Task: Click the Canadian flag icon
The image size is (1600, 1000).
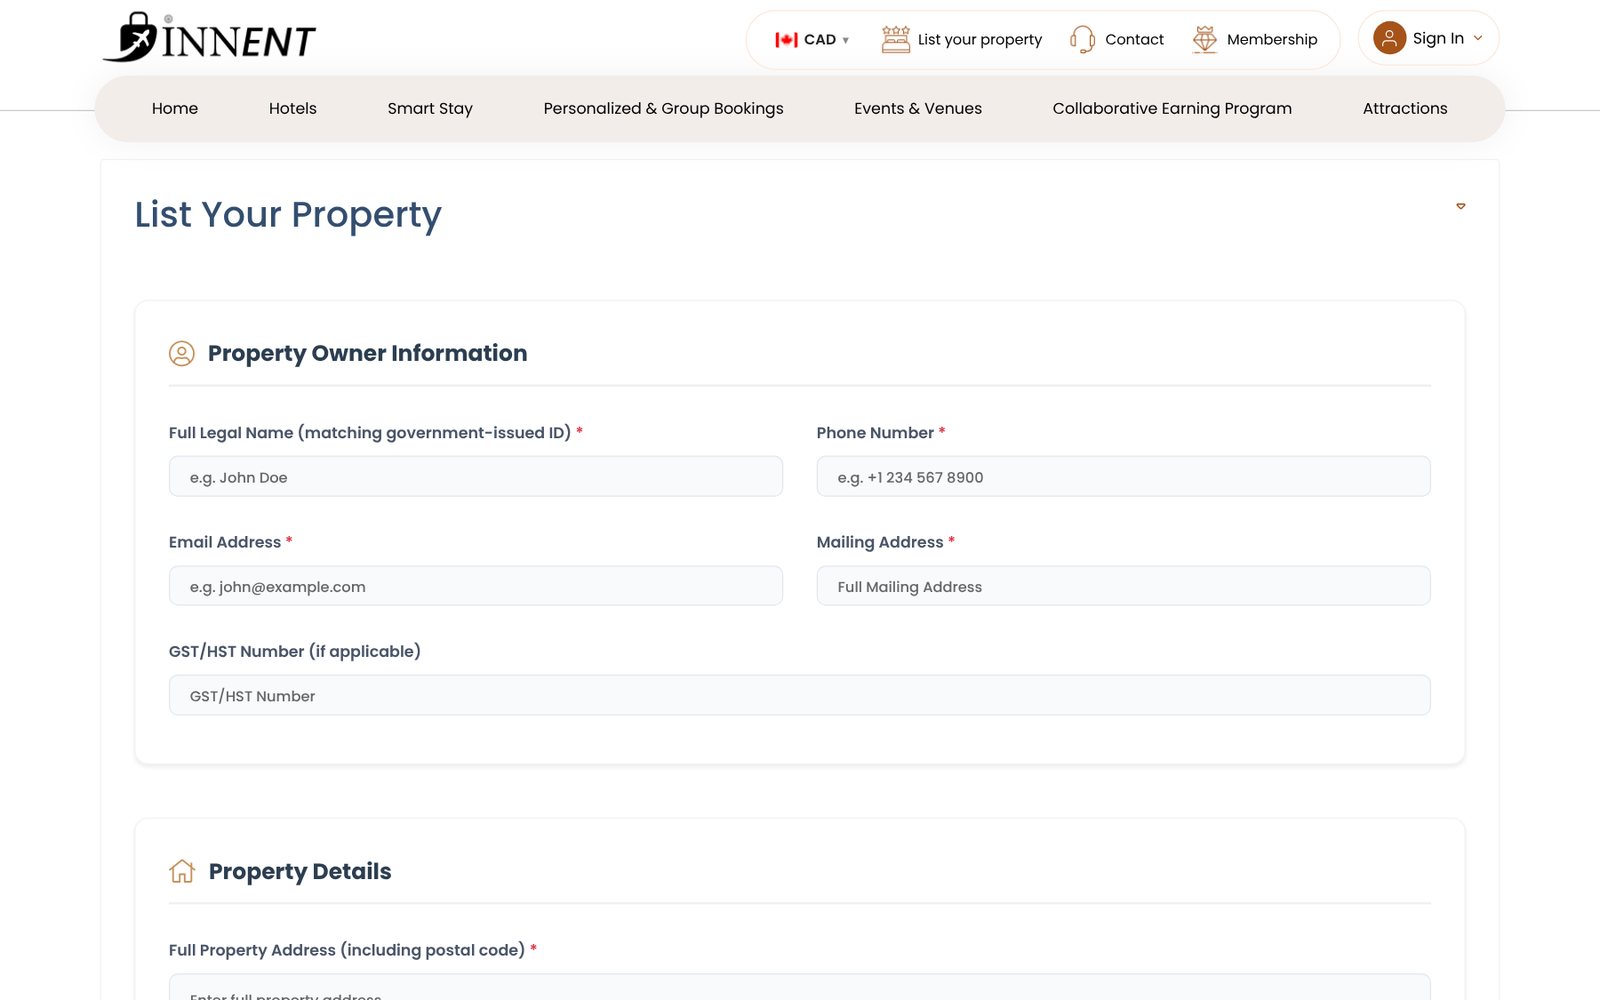Action: click(x=786, y=40)
